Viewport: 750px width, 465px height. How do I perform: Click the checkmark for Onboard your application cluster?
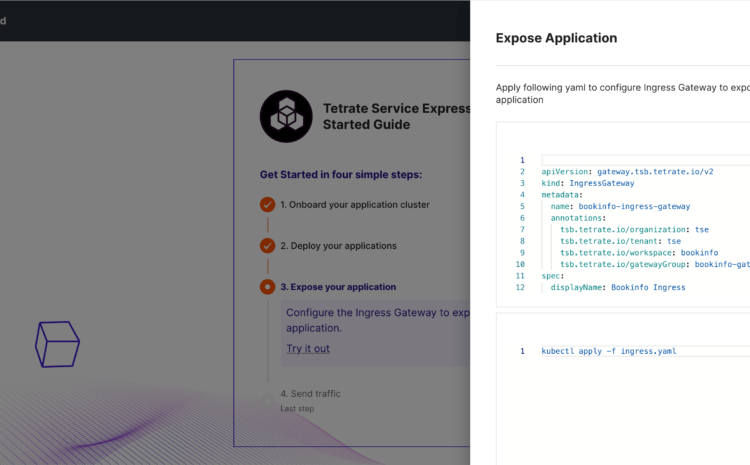(267, 204)
